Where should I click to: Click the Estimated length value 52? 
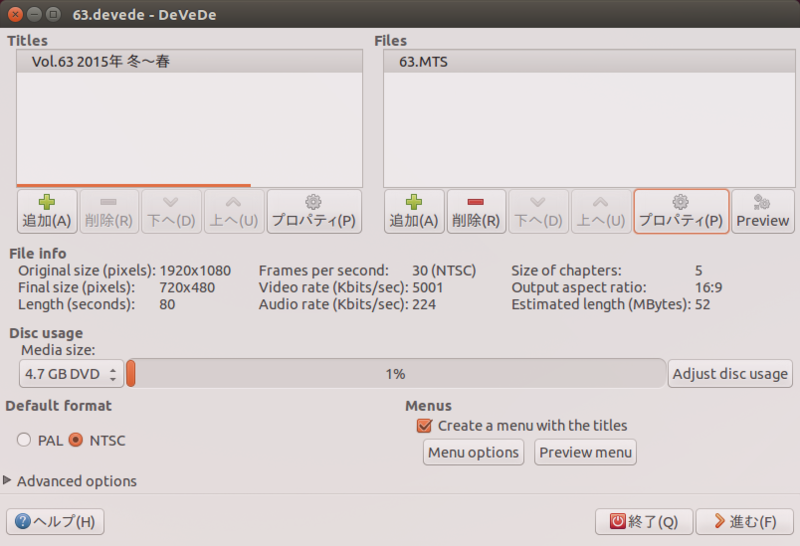tap(702, 304)
